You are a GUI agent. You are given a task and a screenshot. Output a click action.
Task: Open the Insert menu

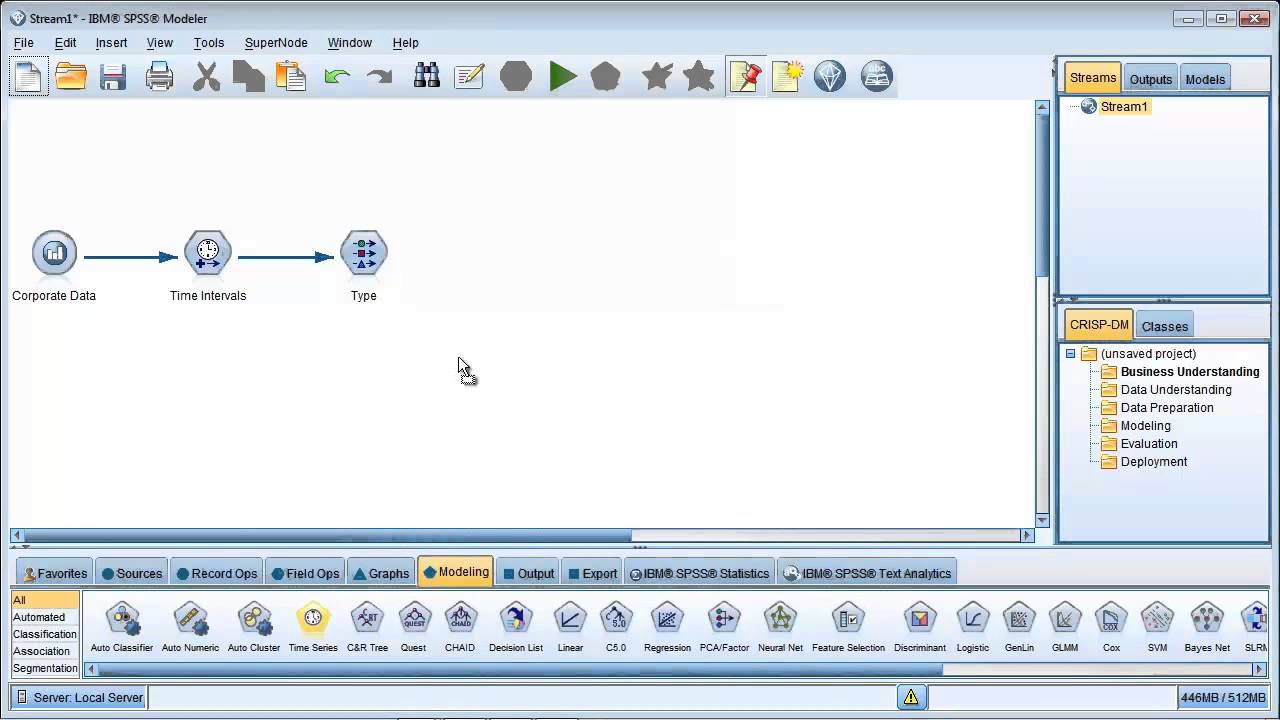pos(111,43)
